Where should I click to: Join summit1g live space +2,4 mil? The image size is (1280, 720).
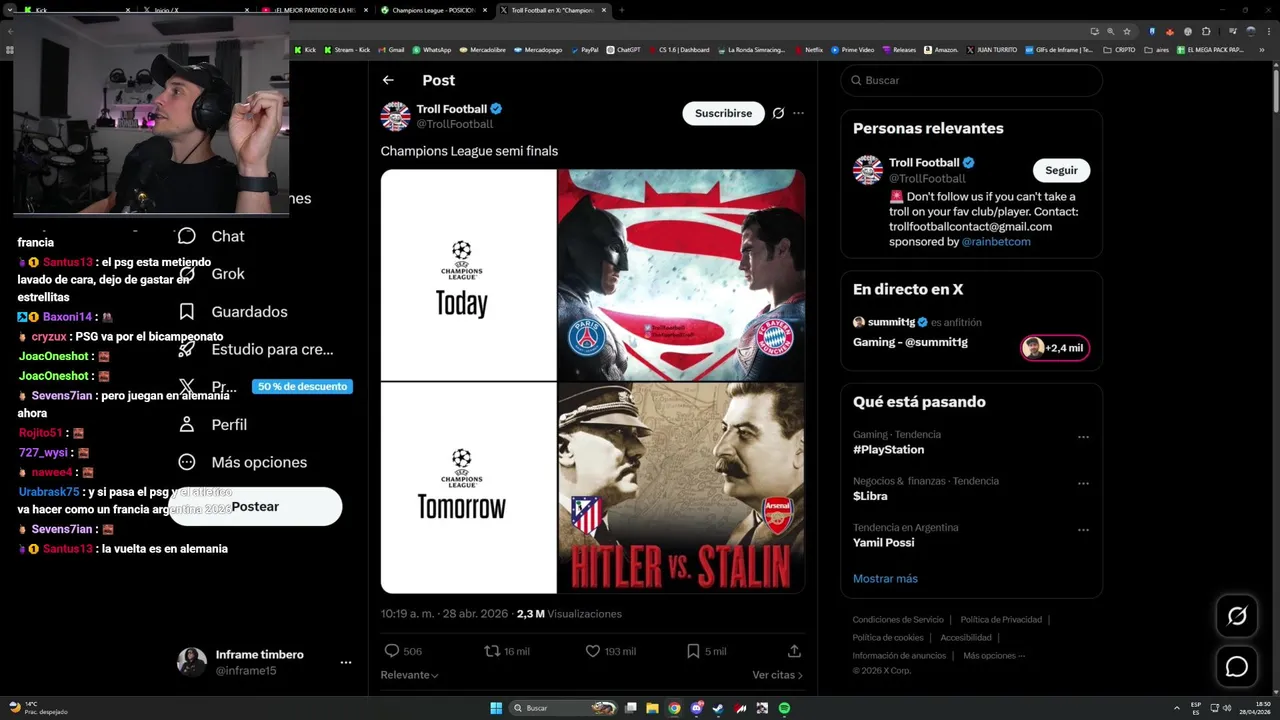(1055, 348)
